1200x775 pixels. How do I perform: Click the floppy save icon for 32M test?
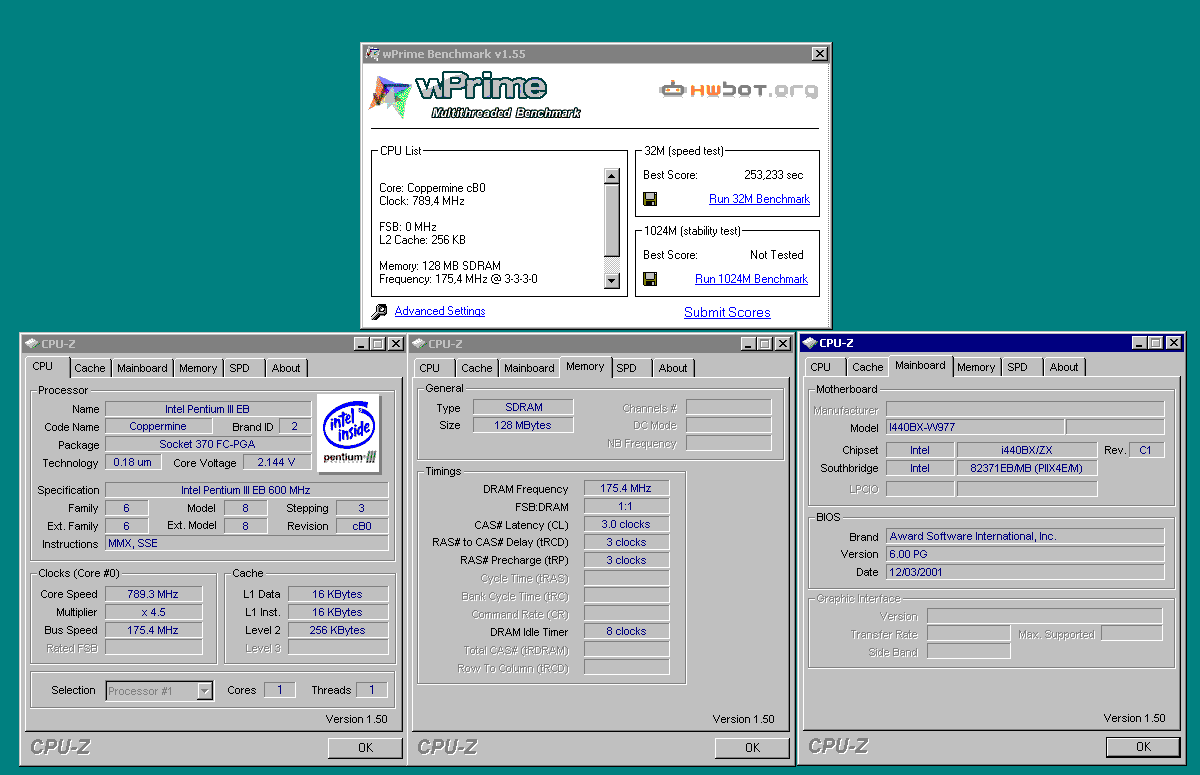(x=650, y=199)
